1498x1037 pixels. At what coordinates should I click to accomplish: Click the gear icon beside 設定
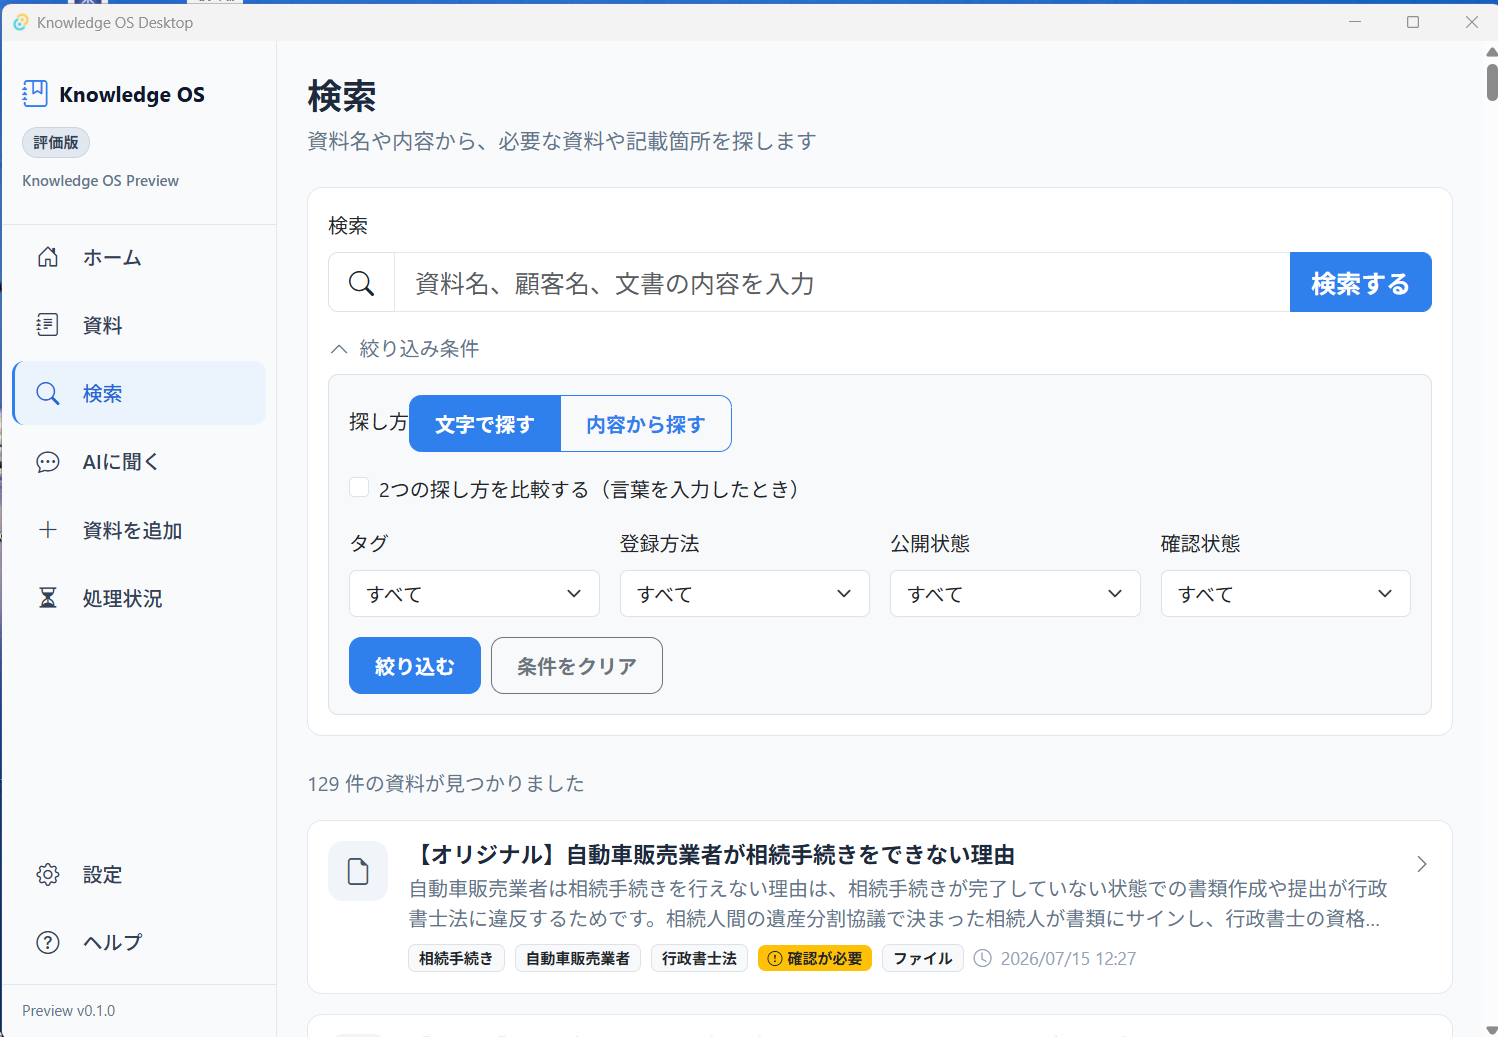point(48,874)
